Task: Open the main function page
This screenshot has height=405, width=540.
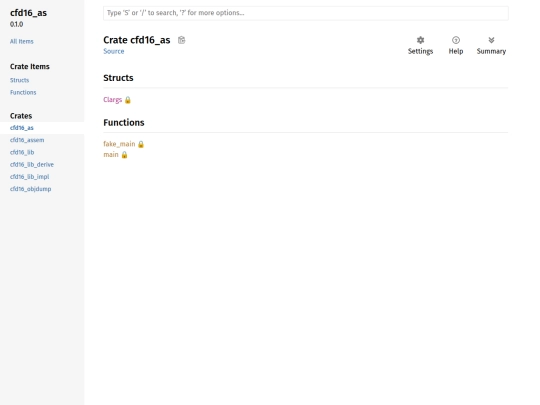Action: 111,155
